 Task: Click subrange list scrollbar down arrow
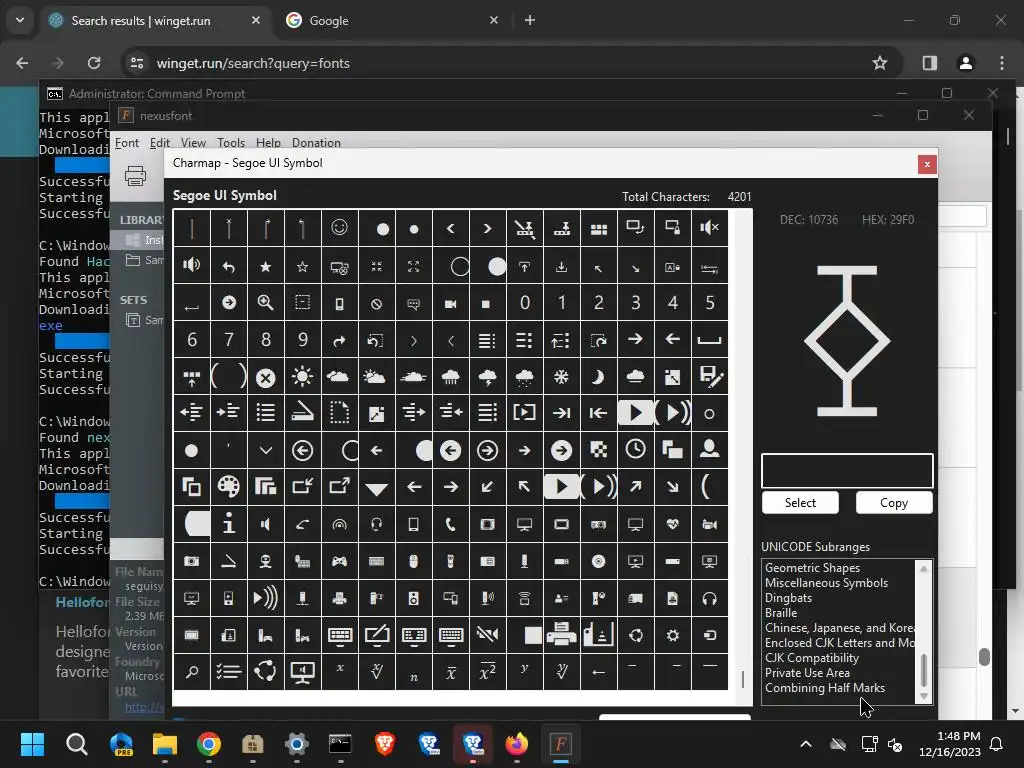923,696
